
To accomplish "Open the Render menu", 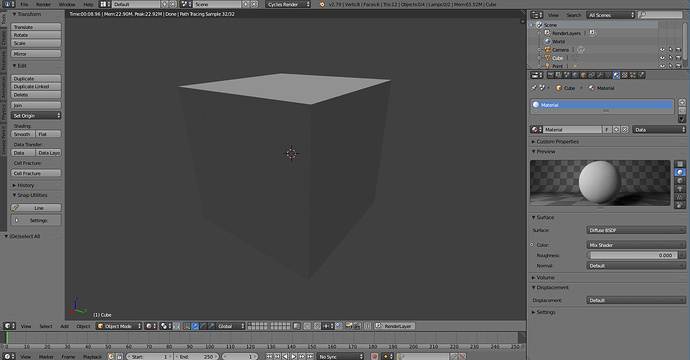I will point(43,4).
